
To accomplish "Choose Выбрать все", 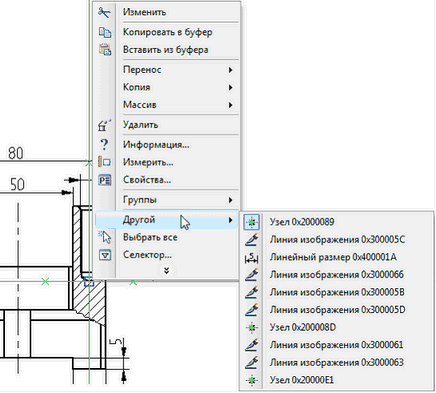I will click(166, 237).
